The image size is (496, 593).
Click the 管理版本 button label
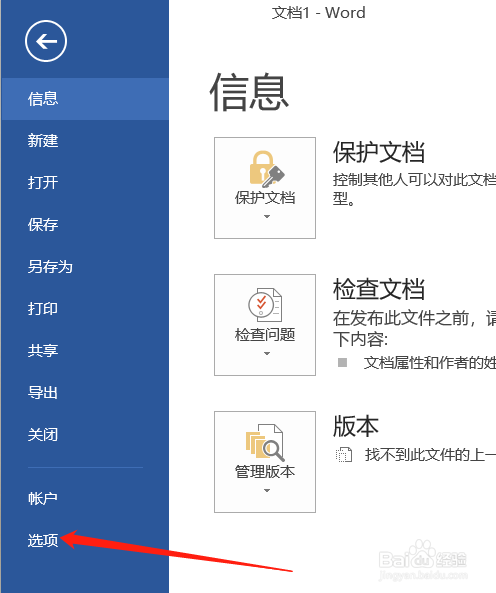265,472
